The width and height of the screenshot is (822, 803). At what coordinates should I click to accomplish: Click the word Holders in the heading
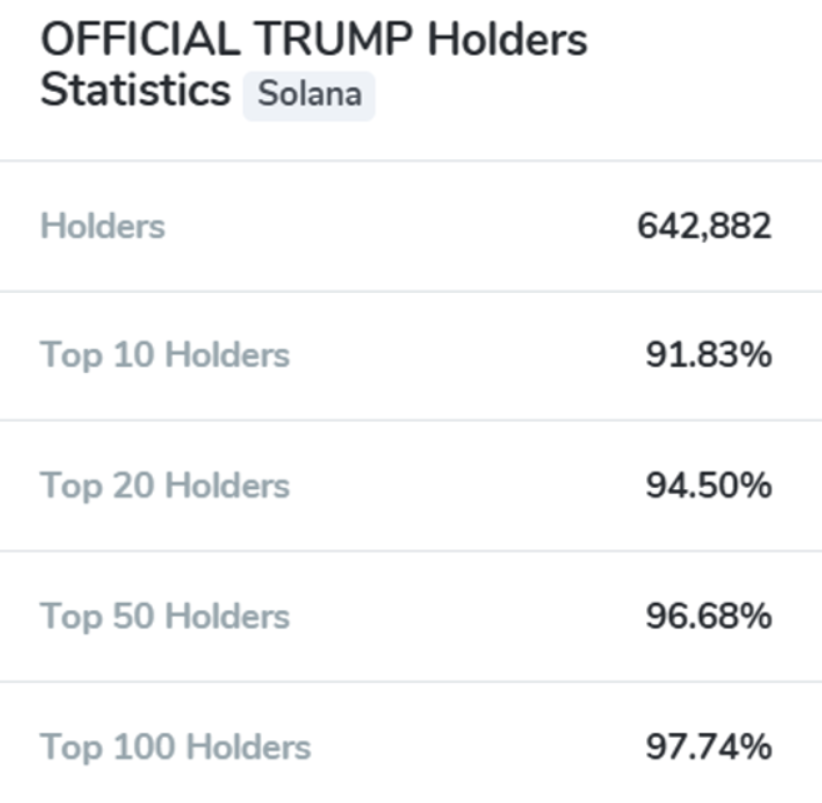click(507, 40)
